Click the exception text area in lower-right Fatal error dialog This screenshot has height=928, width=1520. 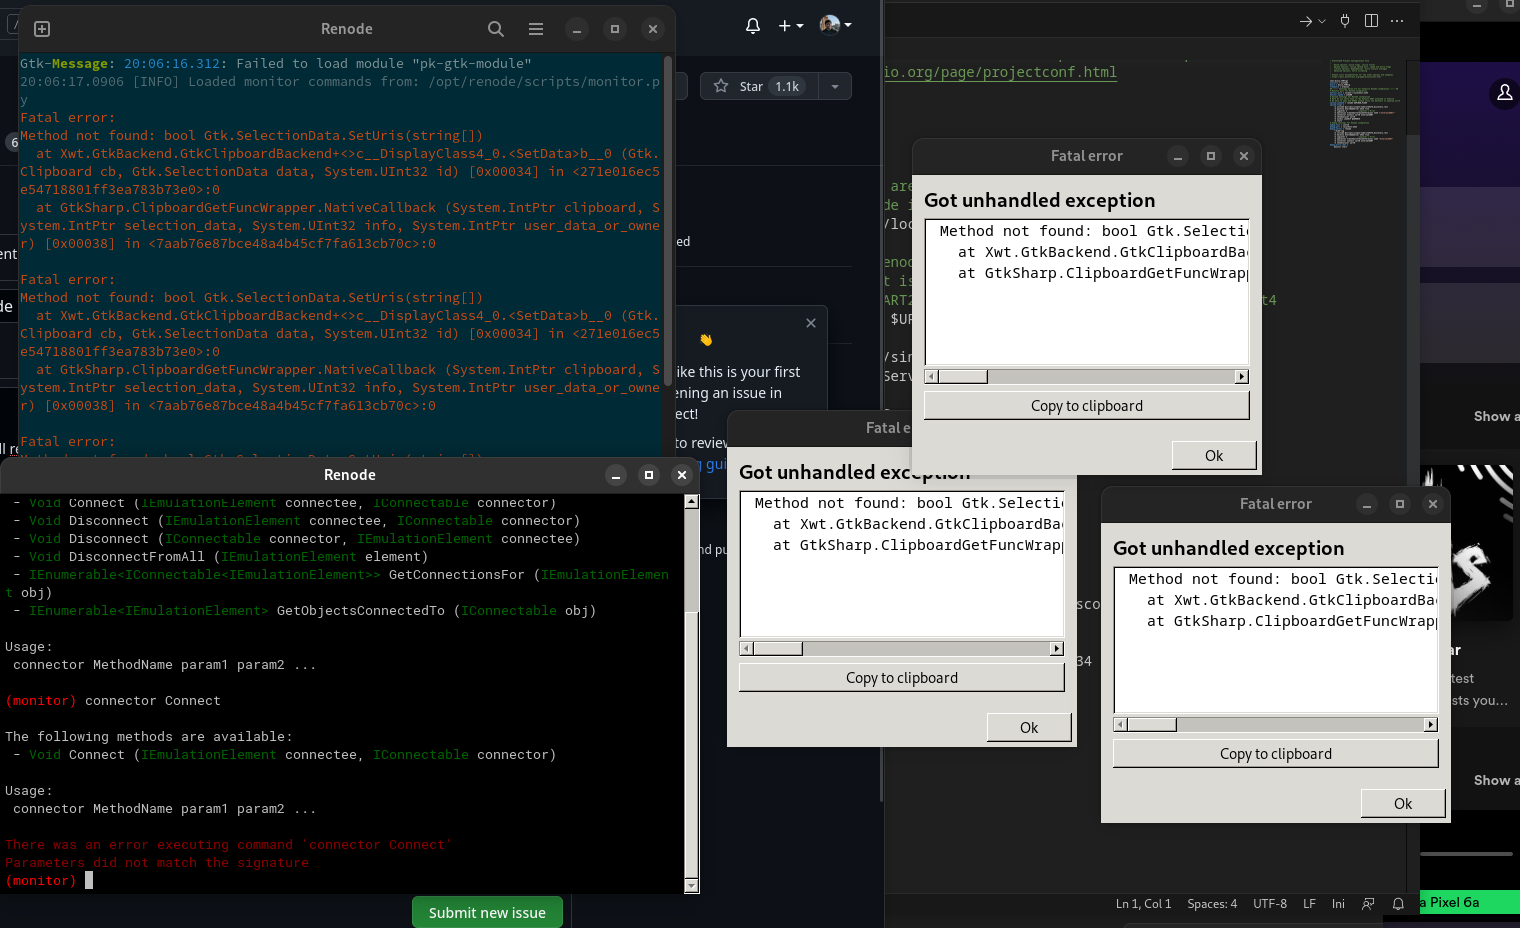click(1276, 640)
